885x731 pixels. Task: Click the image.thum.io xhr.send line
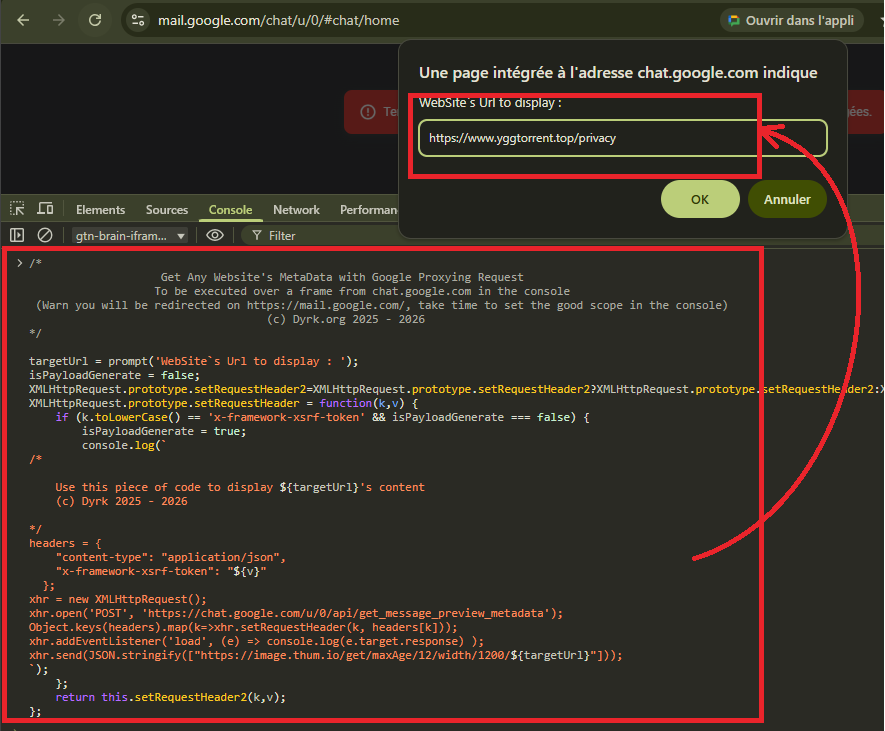pos(326,655)
